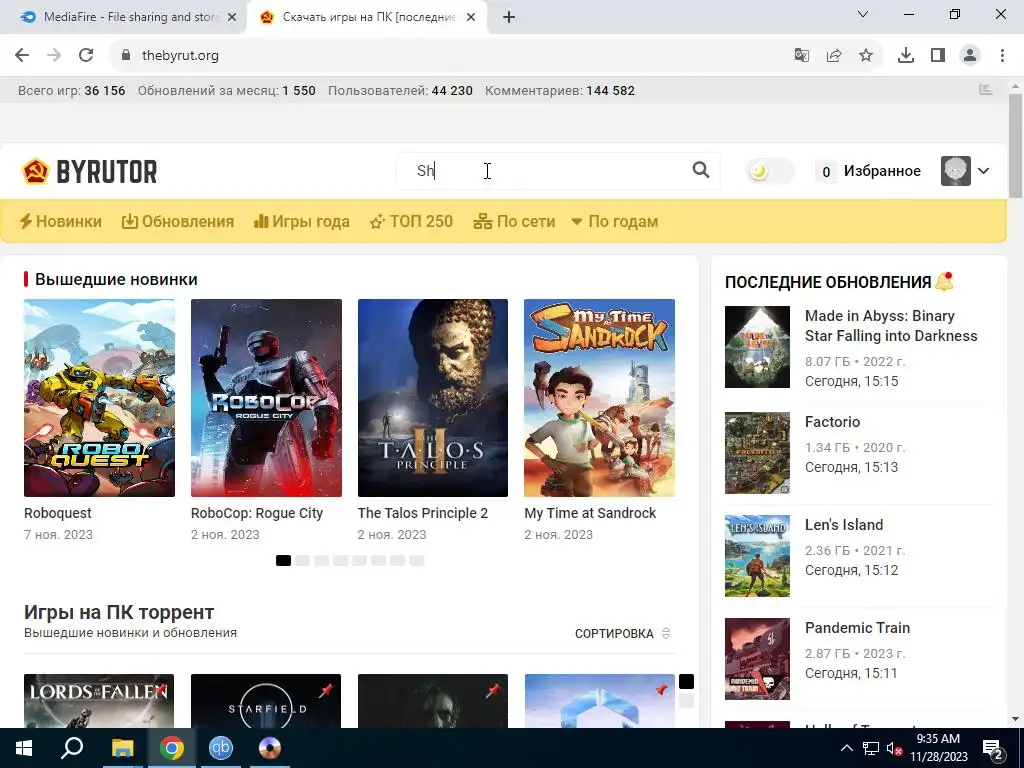
Task: Open the Chrome profile icon
Action: [970, 56]
